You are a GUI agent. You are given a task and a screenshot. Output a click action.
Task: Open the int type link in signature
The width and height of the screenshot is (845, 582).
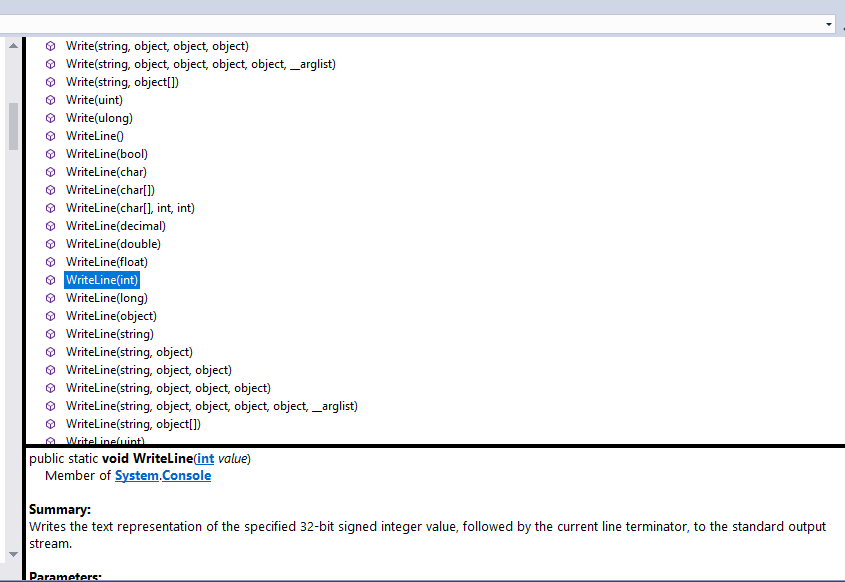205,459
